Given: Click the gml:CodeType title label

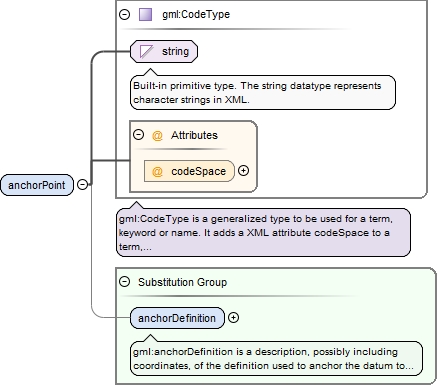Looking at the screenshot, I should tap(196, 15).
